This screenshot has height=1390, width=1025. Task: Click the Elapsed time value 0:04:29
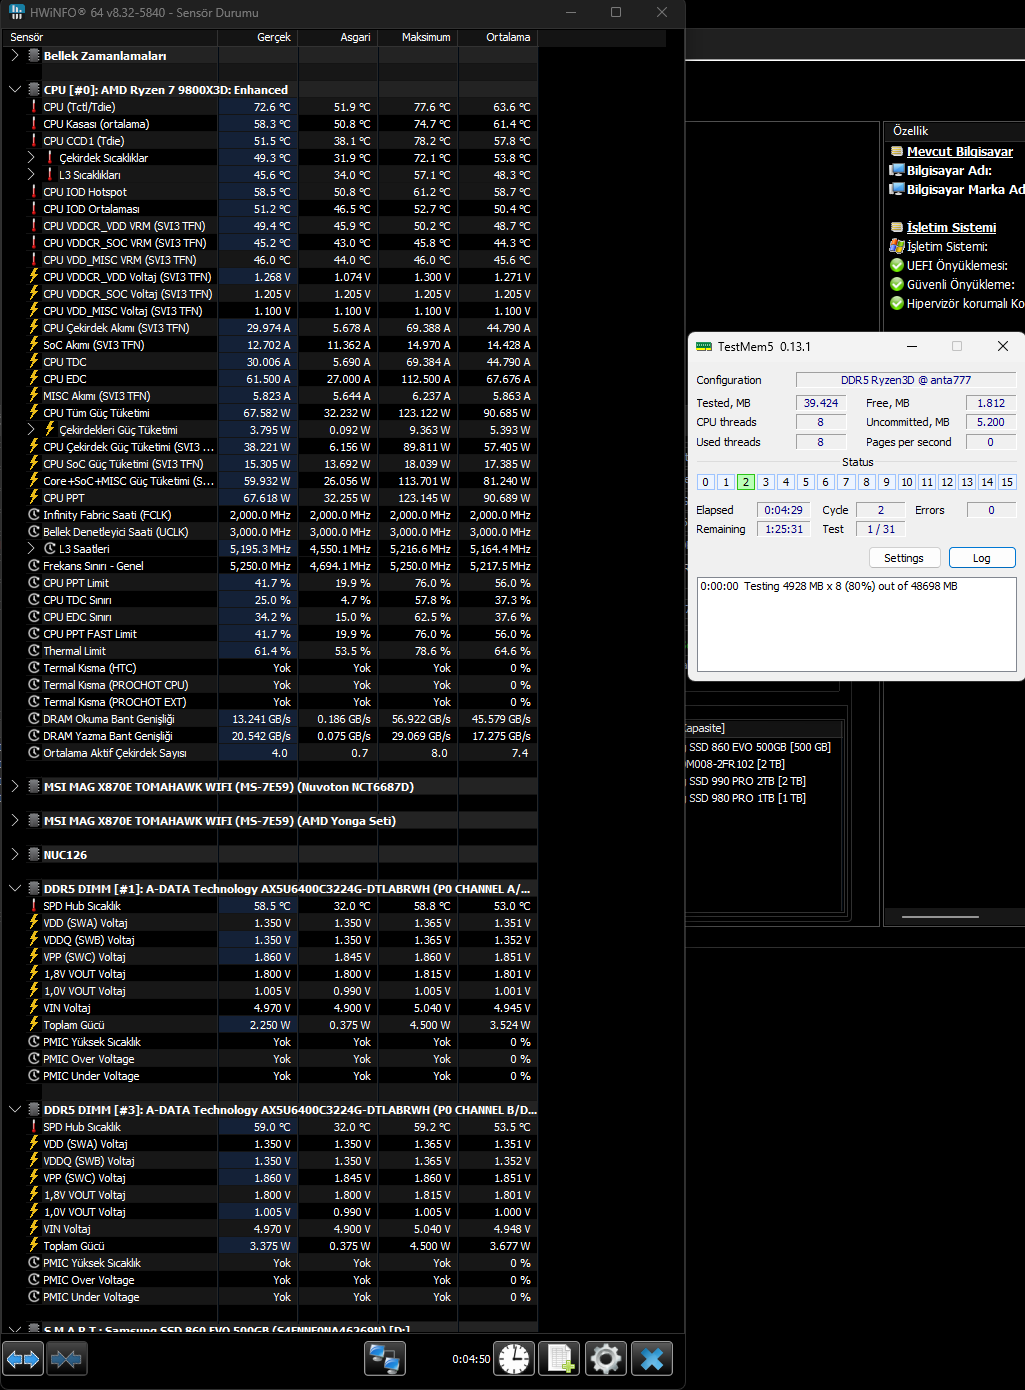click(x=783, y=510)
